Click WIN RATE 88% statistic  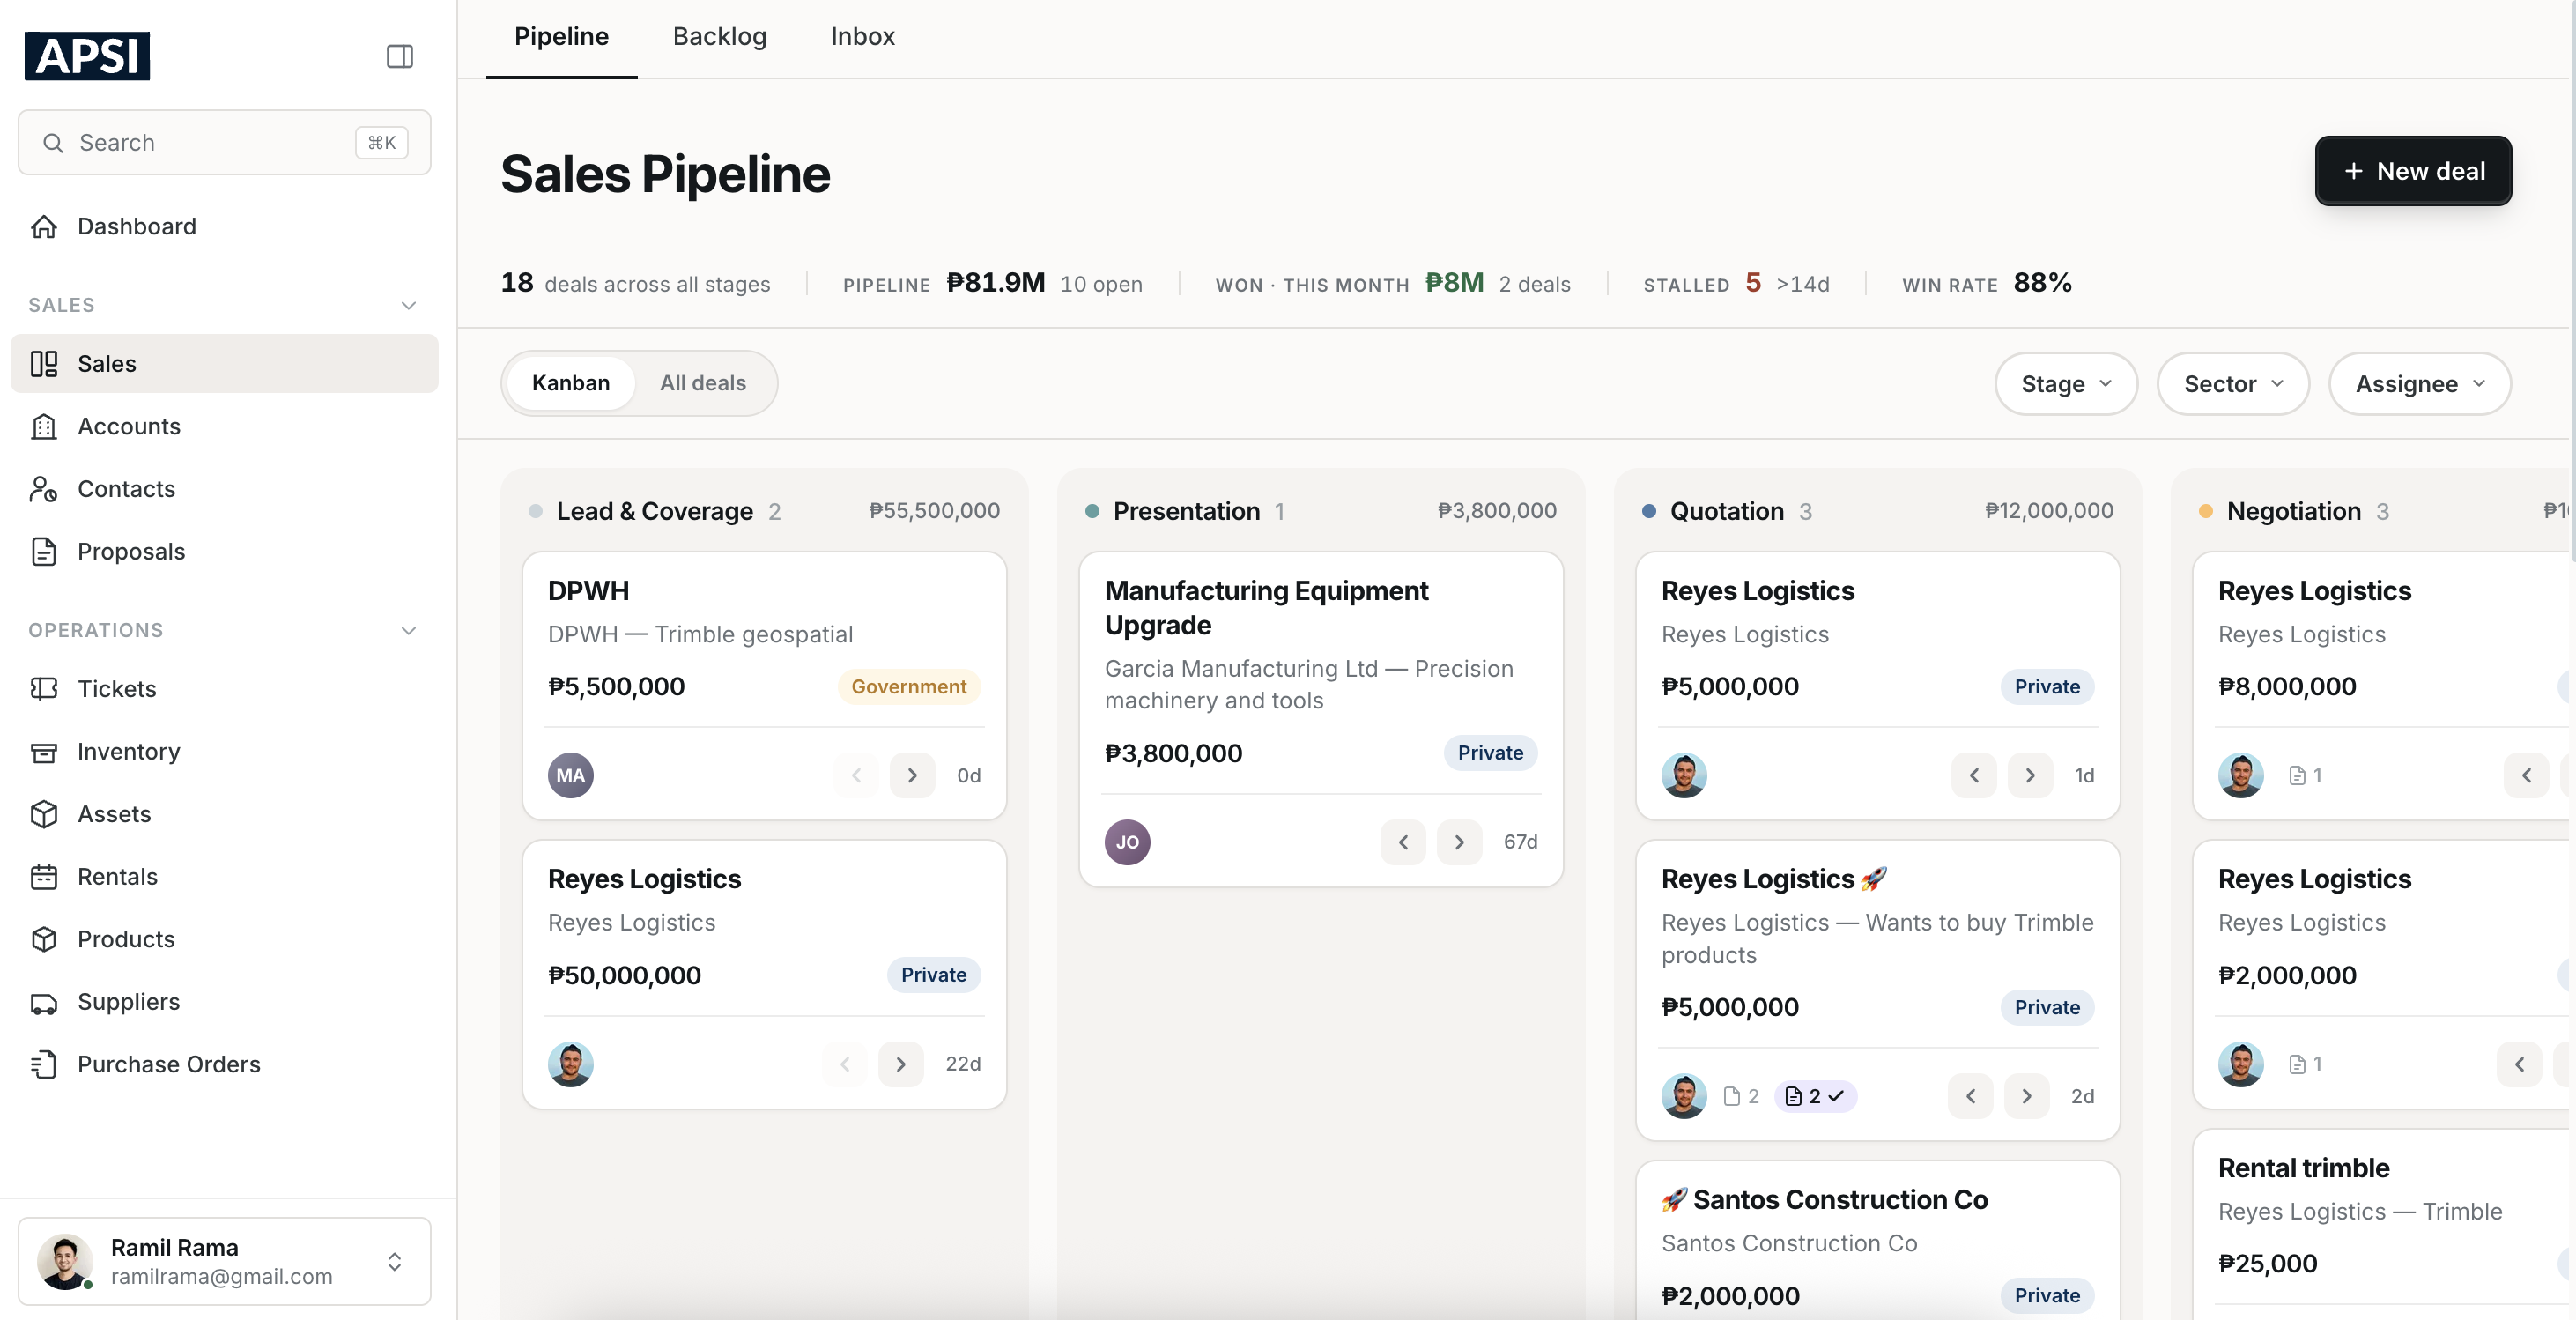(x=1986, y=283)
